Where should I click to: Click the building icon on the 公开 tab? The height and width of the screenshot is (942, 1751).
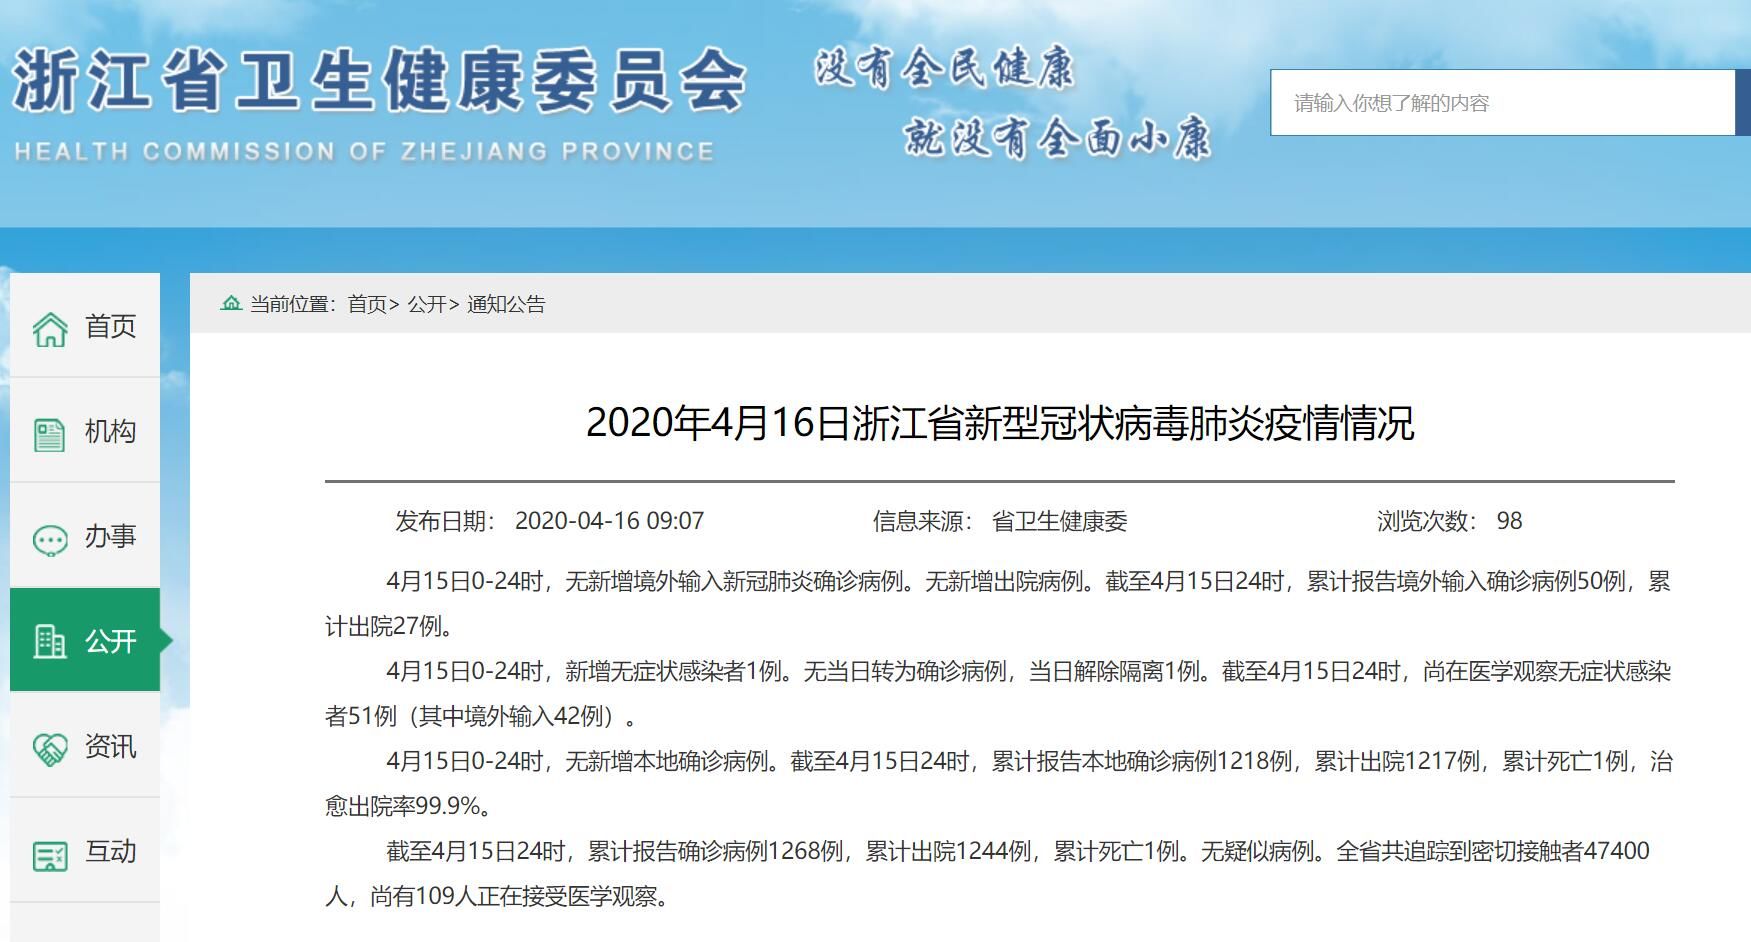pos(49,641)
